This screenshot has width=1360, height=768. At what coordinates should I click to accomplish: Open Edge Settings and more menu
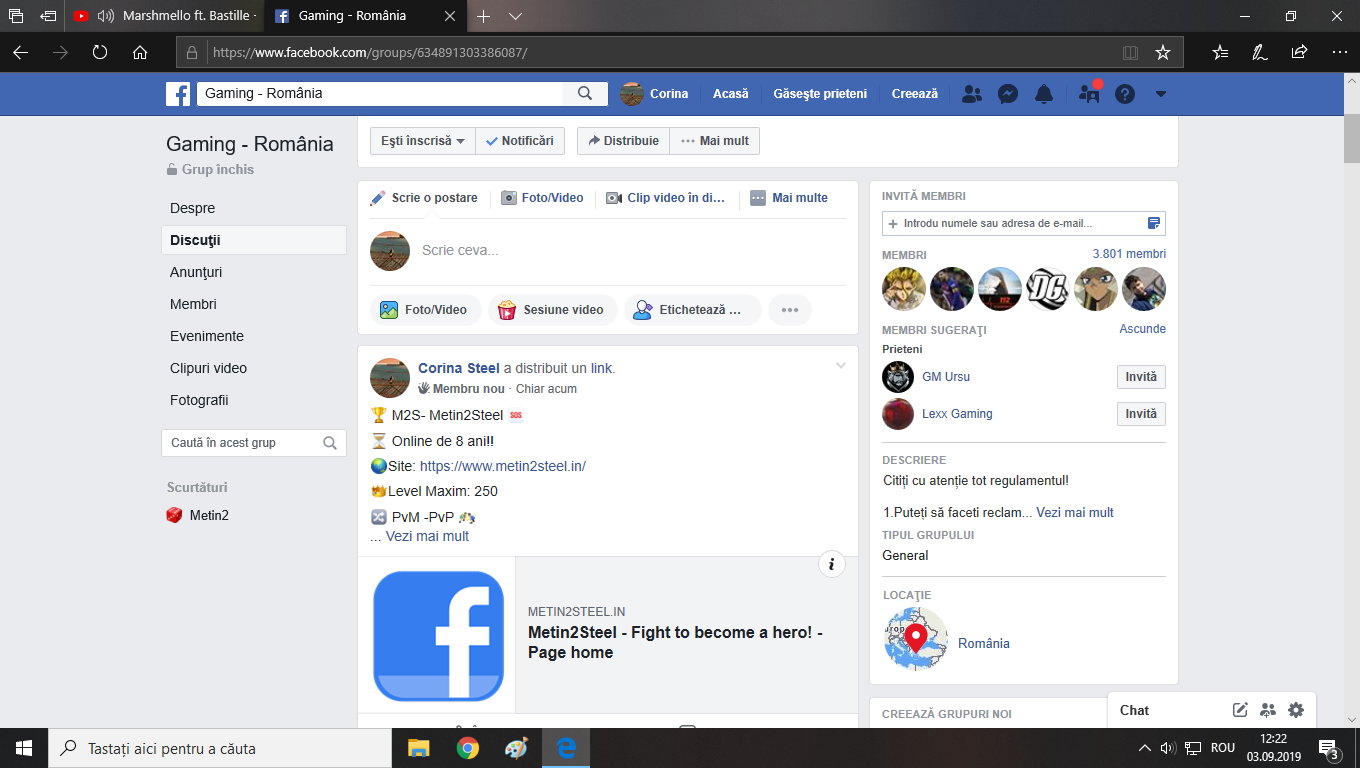(x=1339, y=52)
